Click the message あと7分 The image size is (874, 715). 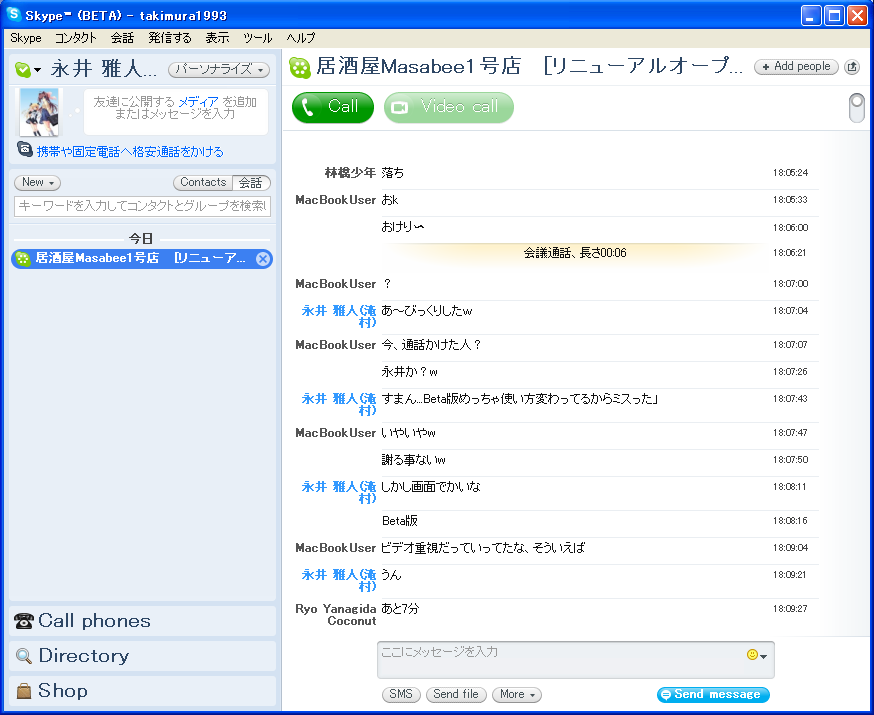pyautogui.click(x=400, y=609)
